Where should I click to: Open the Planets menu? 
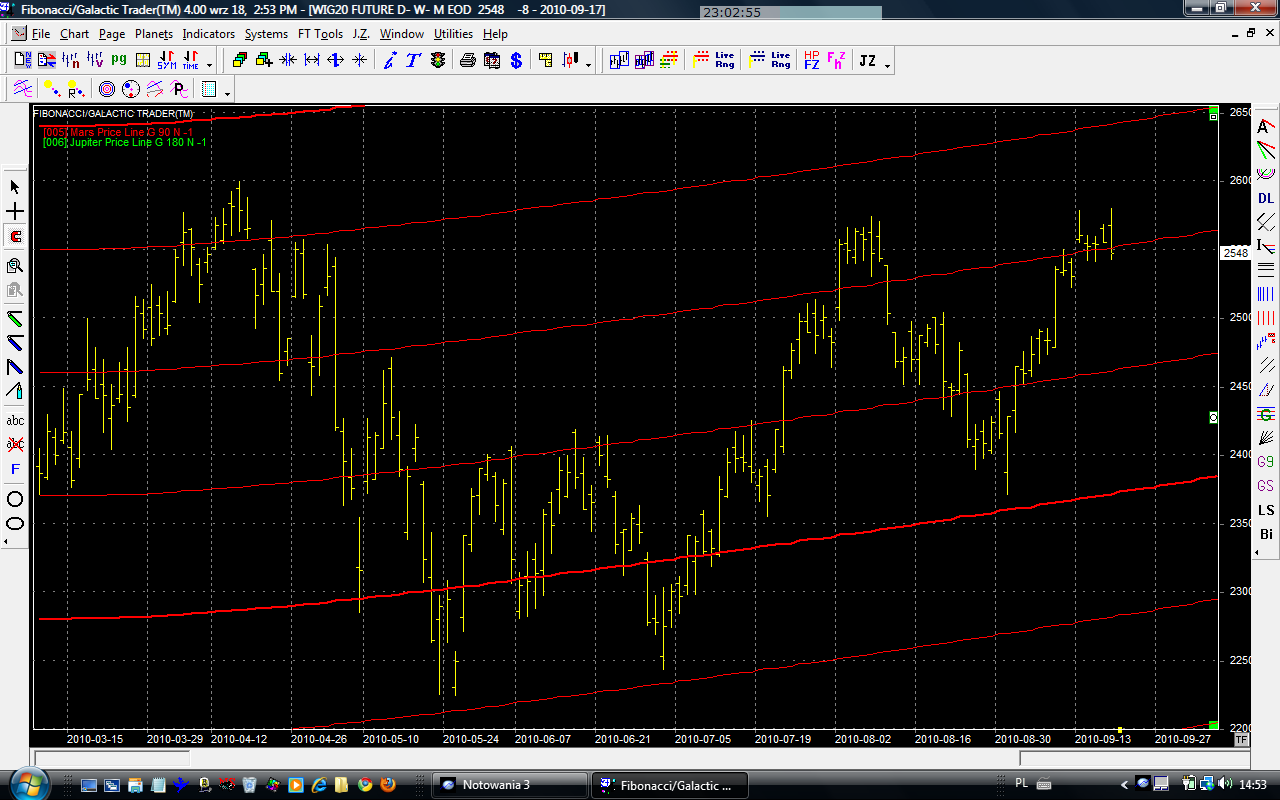(x=153, y=34)
